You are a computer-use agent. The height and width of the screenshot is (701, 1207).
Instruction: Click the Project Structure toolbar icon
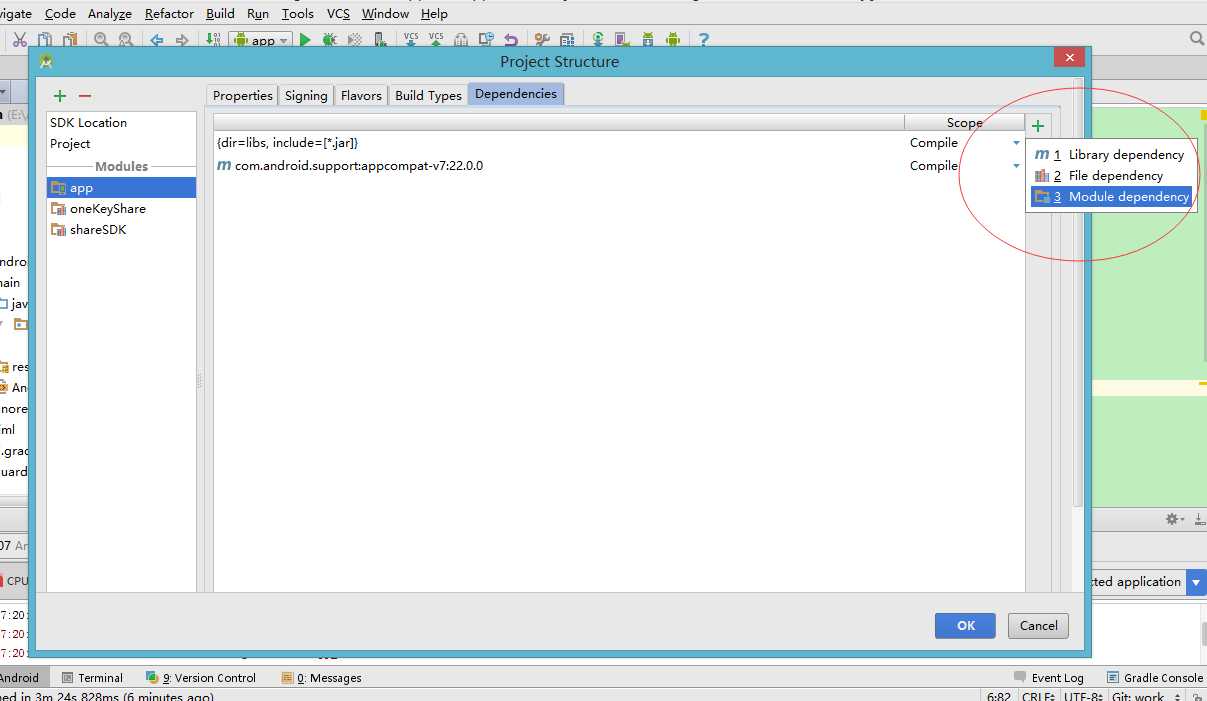[567, 40]
